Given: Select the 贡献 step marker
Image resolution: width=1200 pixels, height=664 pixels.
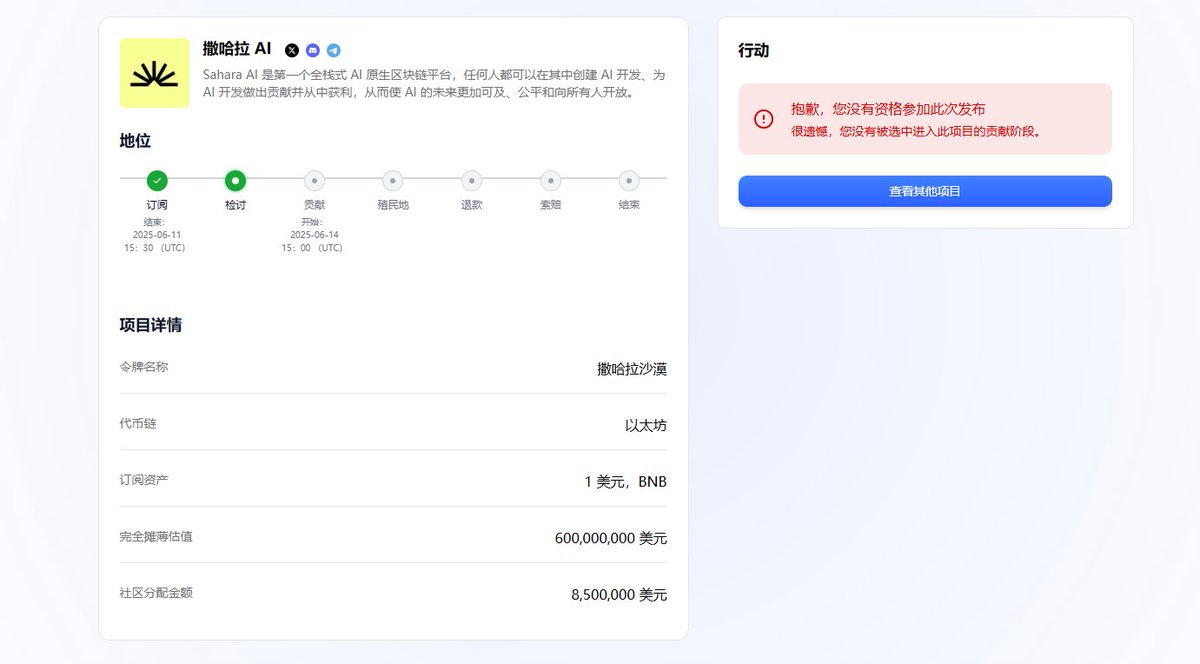Looking at the screenshot, I should coord(314,181).
